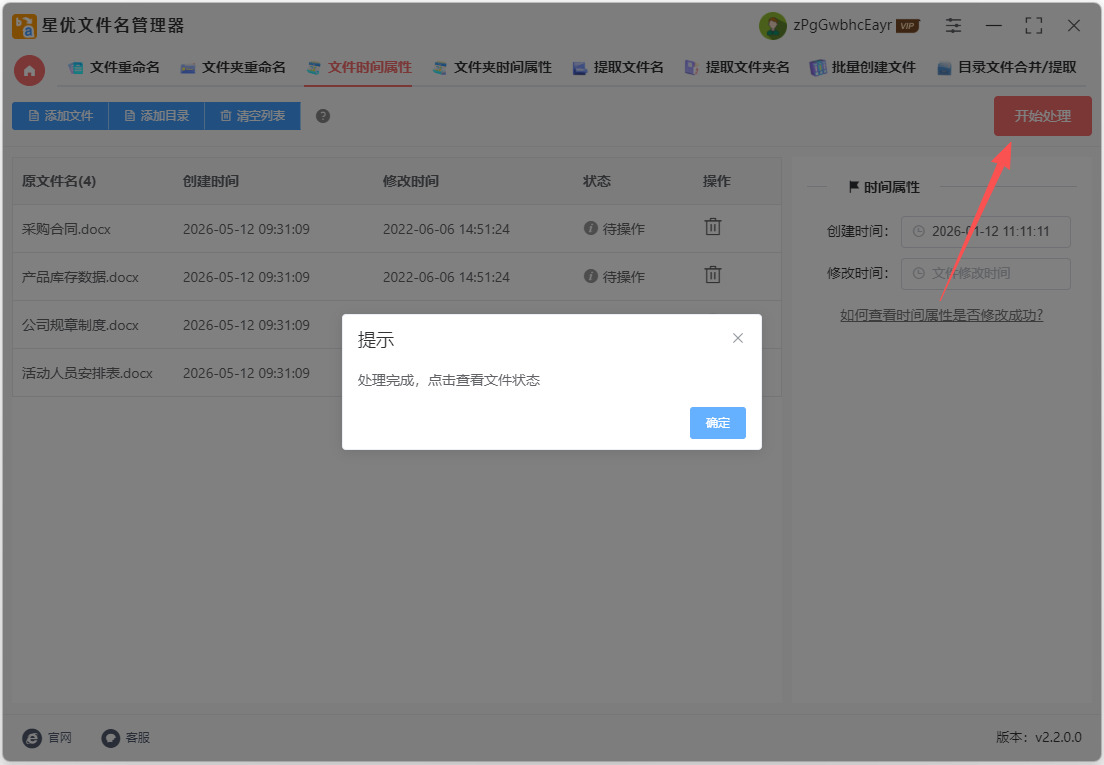Screen dimensions: 1104x765
Task: Open 目录文件合并/提取 tab
Action: (x=1007, y=68)
